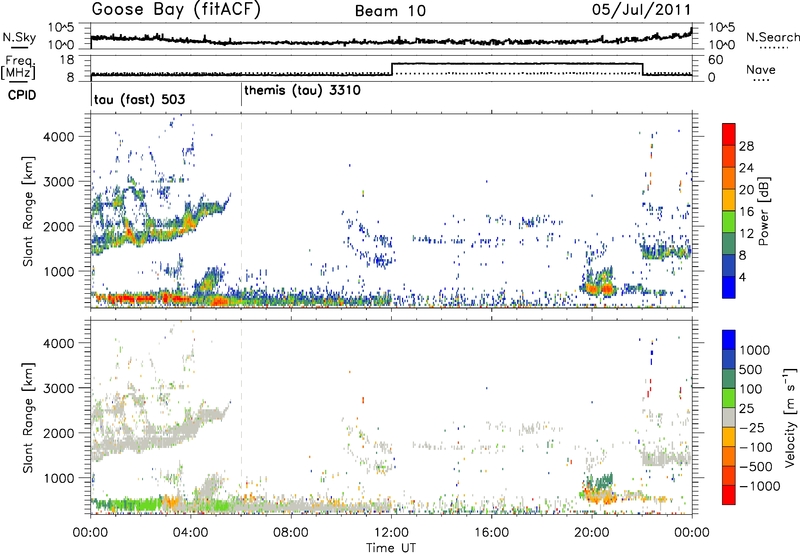The height and width of the screenshot is (554, 800).
Task: Select the date "05/Jul/2011"
Action: pos(641,10)
